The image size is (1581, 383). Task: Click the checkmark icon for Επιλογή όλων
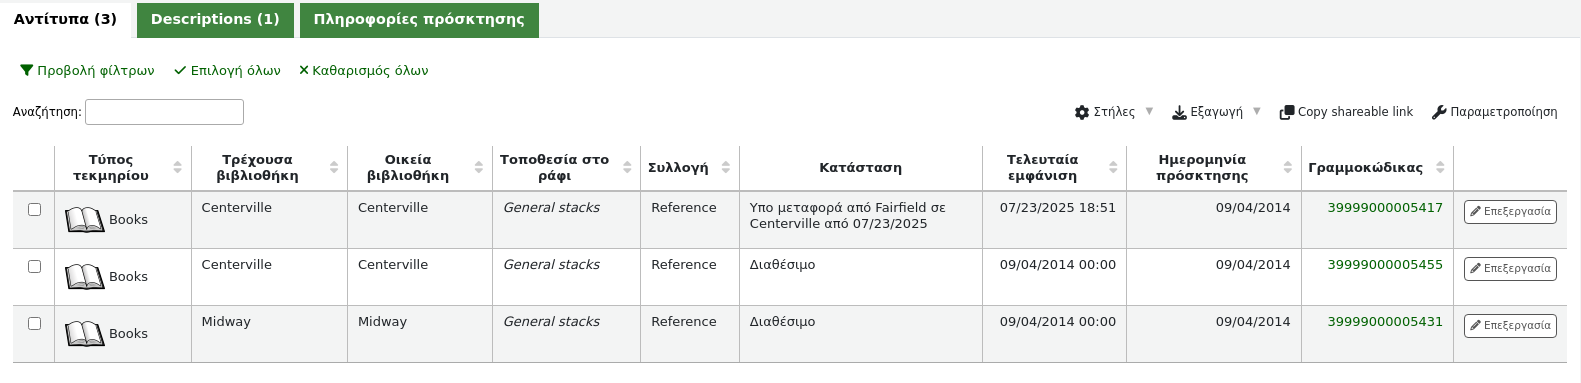coord(180,70)
